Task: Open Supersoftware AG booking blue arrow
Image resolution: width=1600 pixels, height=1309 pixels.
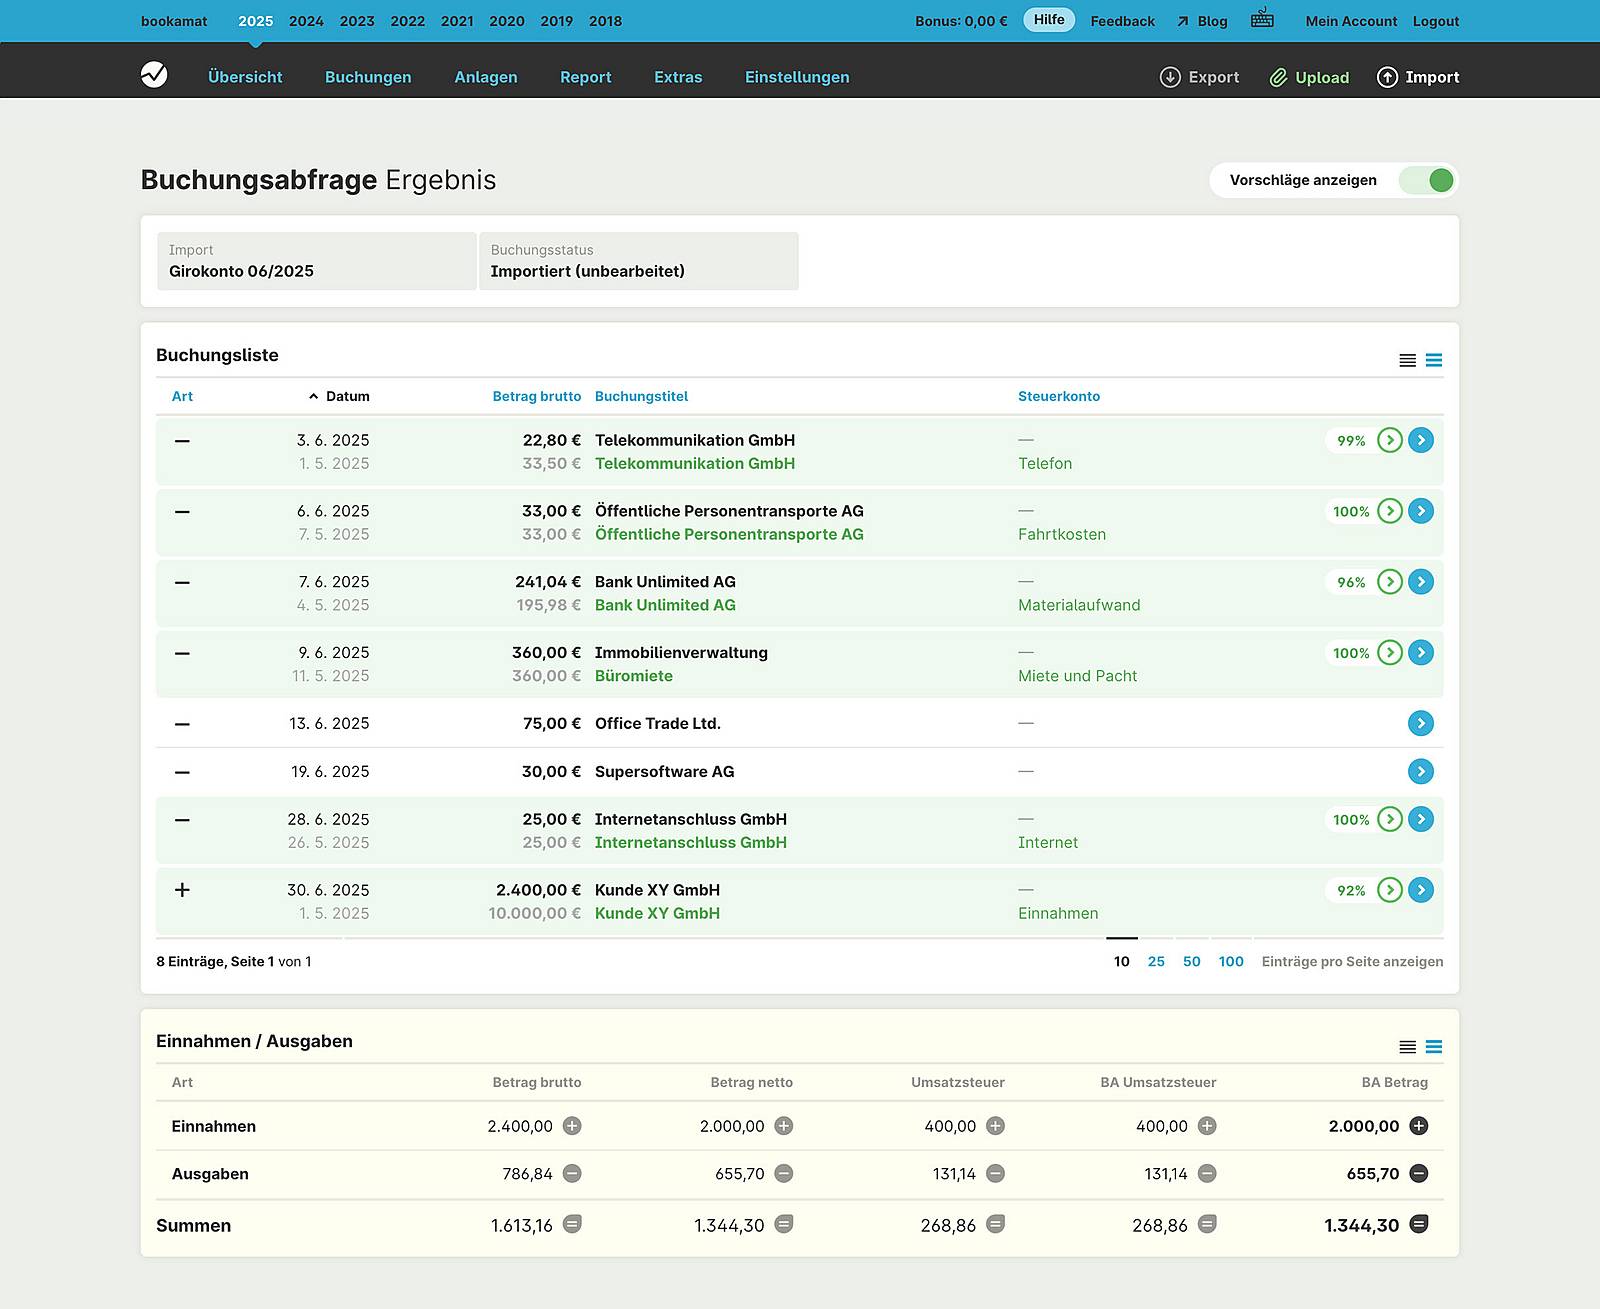Action: pyautogui.click(x=1421, y=771)
